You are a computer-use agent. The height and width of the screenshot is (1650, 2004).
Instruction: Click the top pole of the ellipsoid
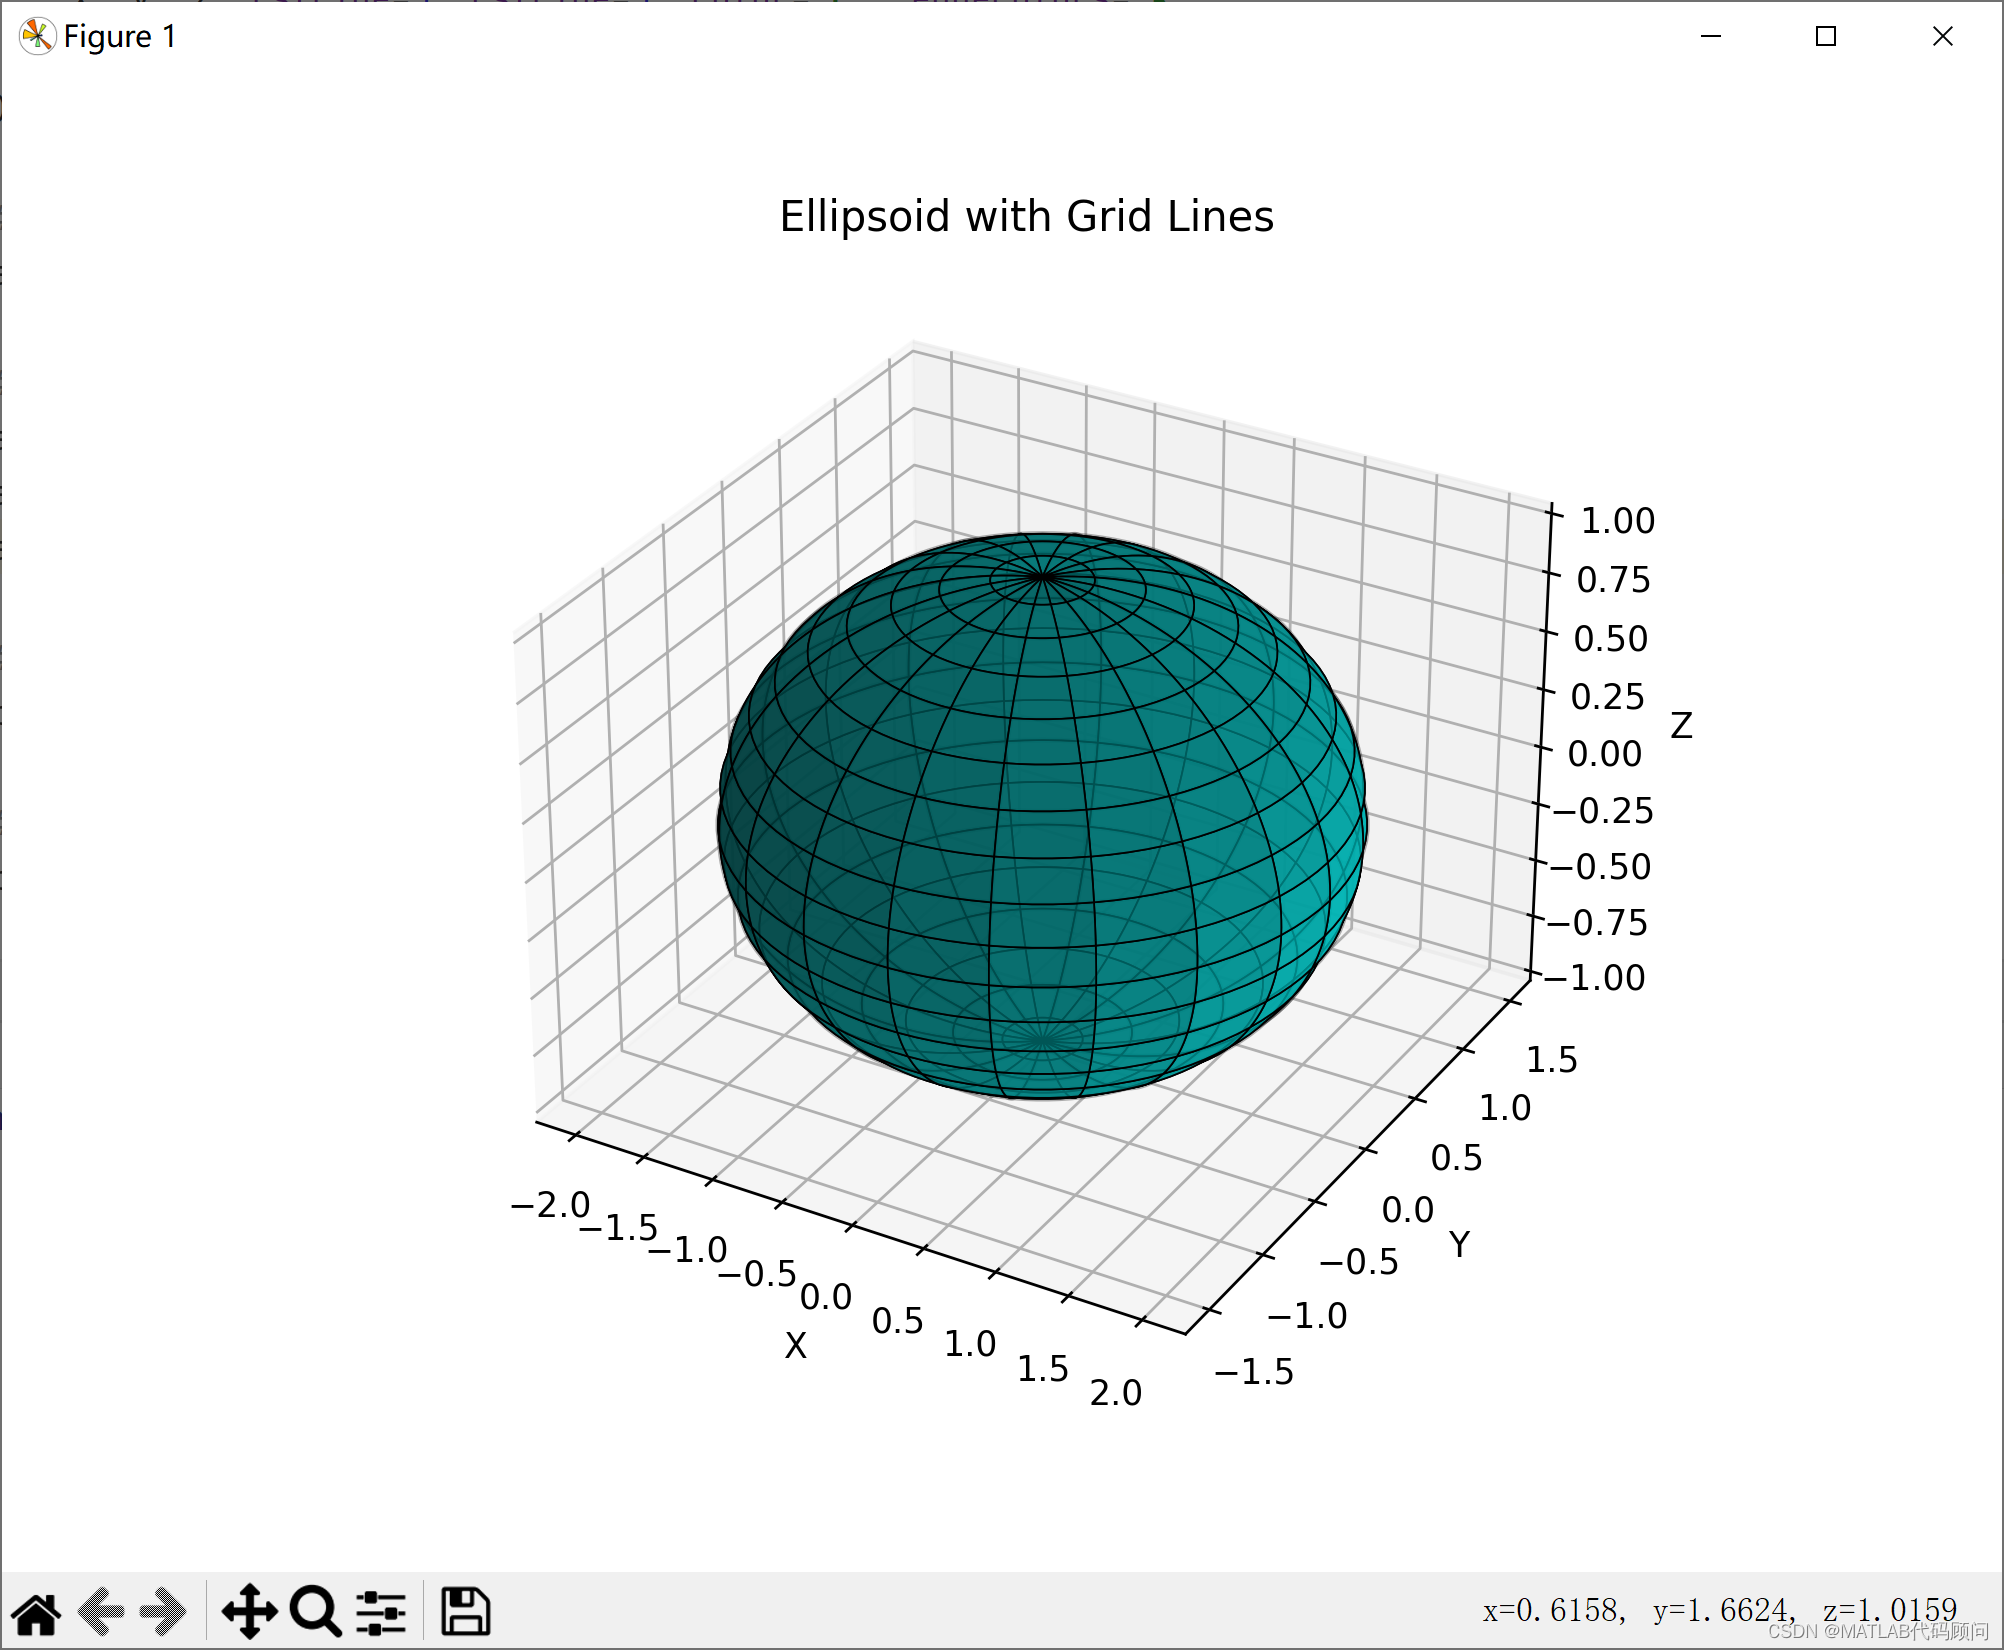coord(1043,577)
